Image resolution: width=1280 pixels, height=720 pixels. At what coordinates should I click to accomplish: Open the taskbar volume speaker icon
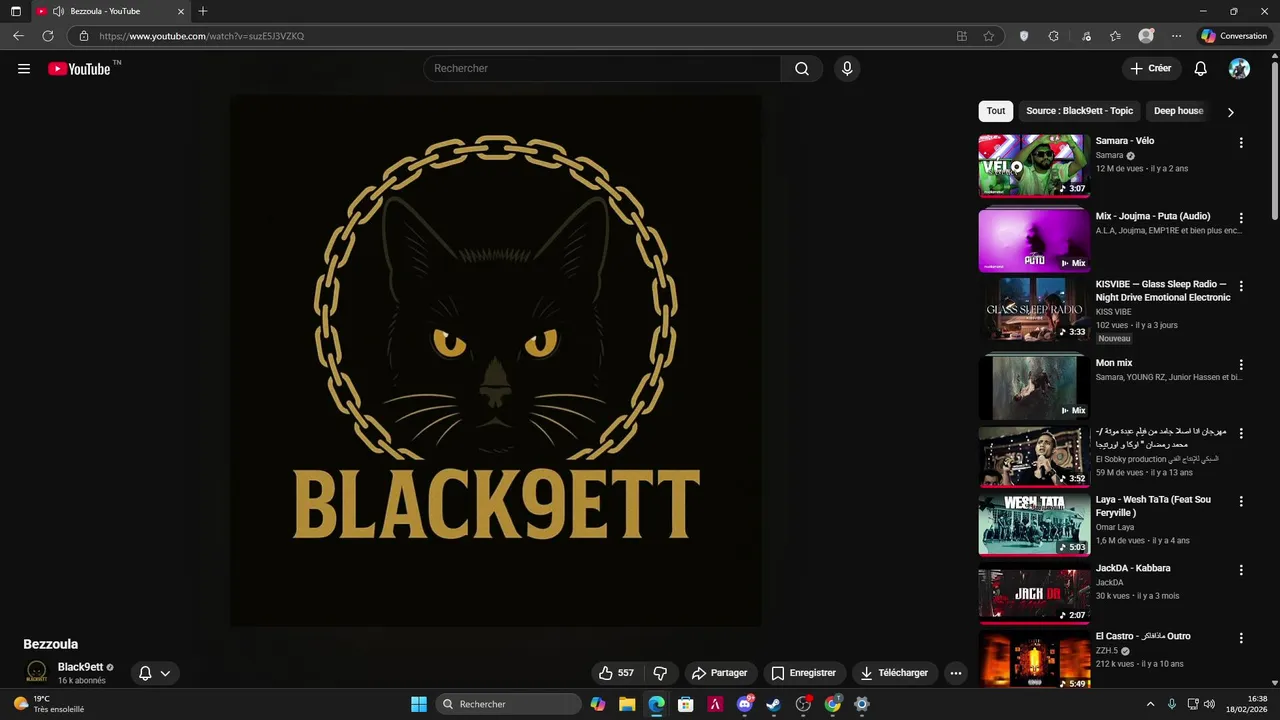pyautogui.click(x=1209, y=704)
